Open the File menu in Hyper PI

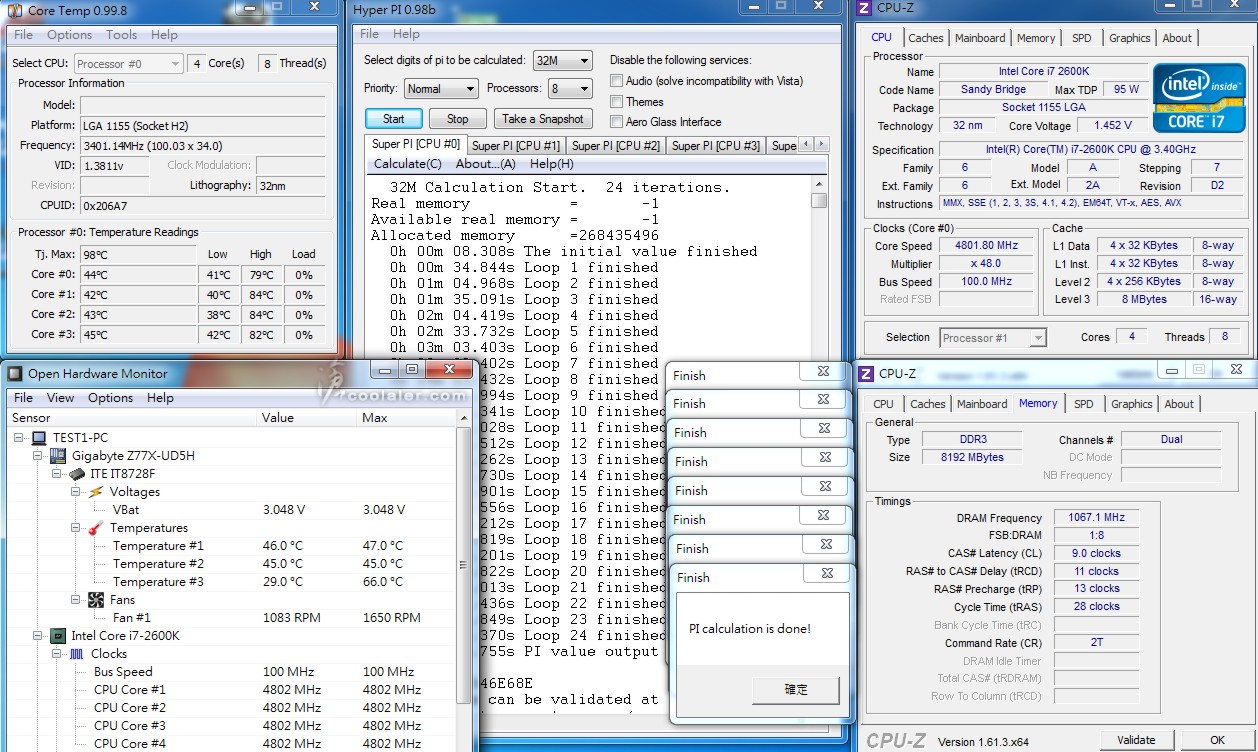point(371,34)
